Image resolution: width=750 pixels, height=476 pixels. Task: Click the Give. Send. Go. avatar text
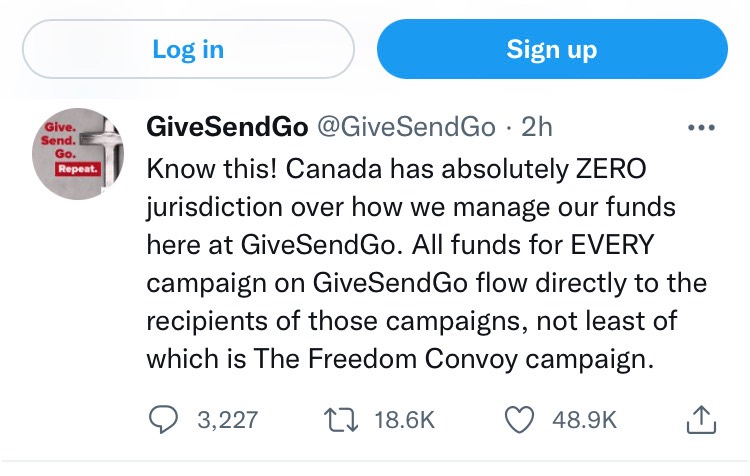pyautogui.click(x=59, y=141)
